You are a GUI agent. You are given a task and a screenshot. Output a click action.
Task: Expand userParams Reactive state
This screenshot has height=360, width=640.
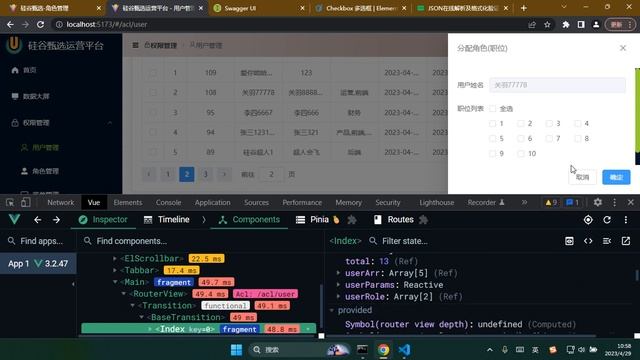point(338,285)
